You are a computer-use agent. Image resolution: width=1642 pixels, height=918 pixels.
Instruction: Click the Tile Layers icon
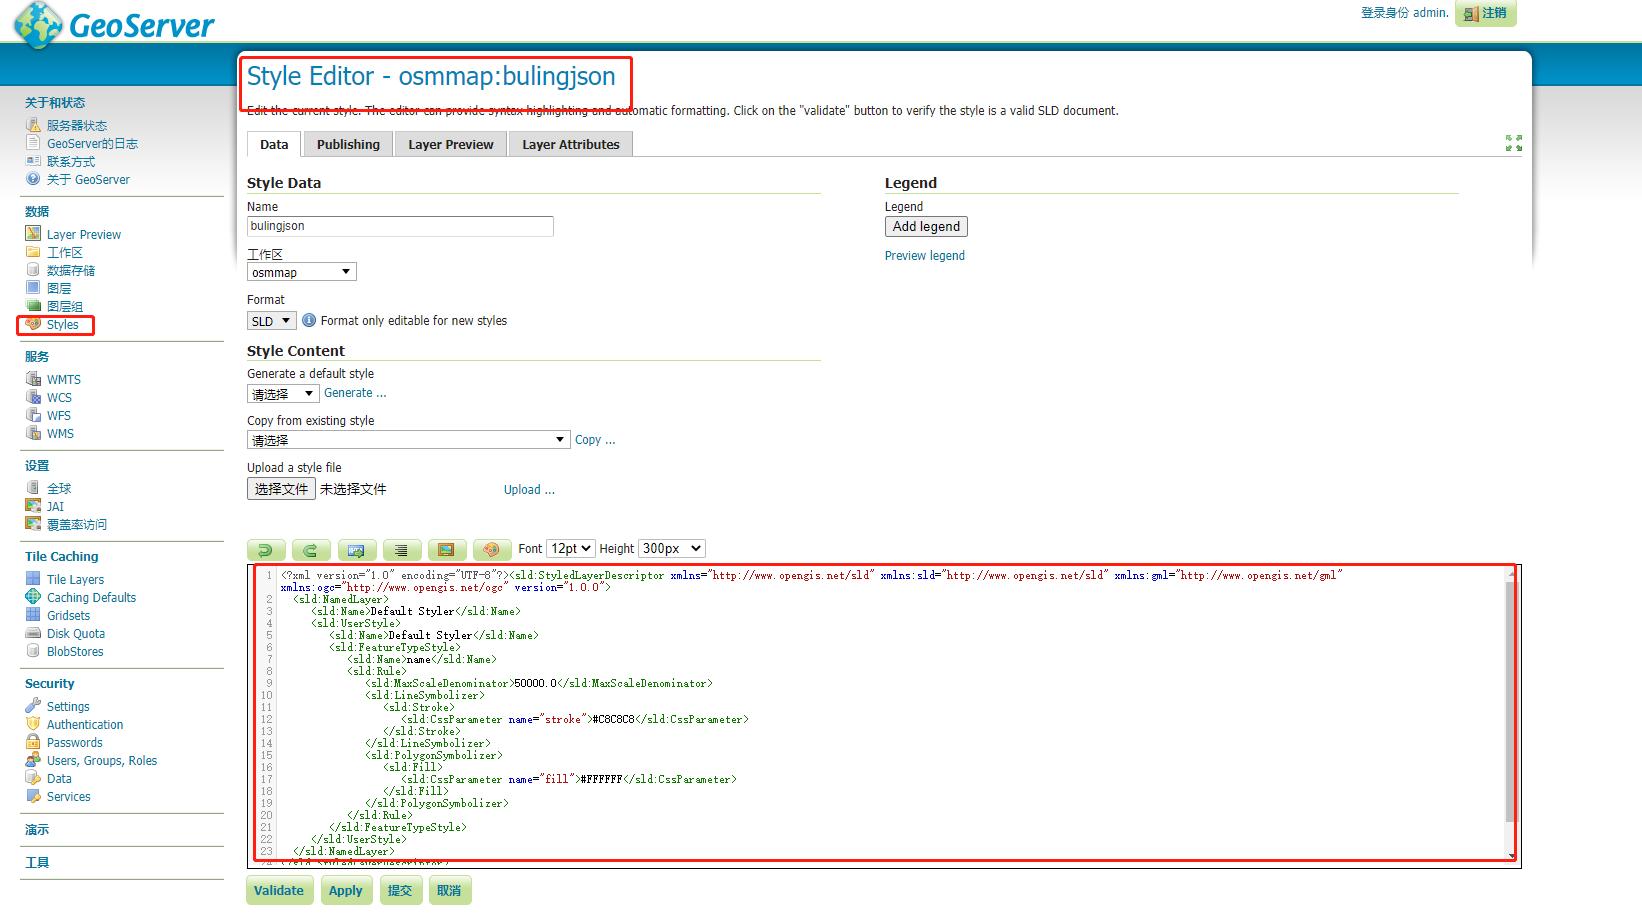33,579
